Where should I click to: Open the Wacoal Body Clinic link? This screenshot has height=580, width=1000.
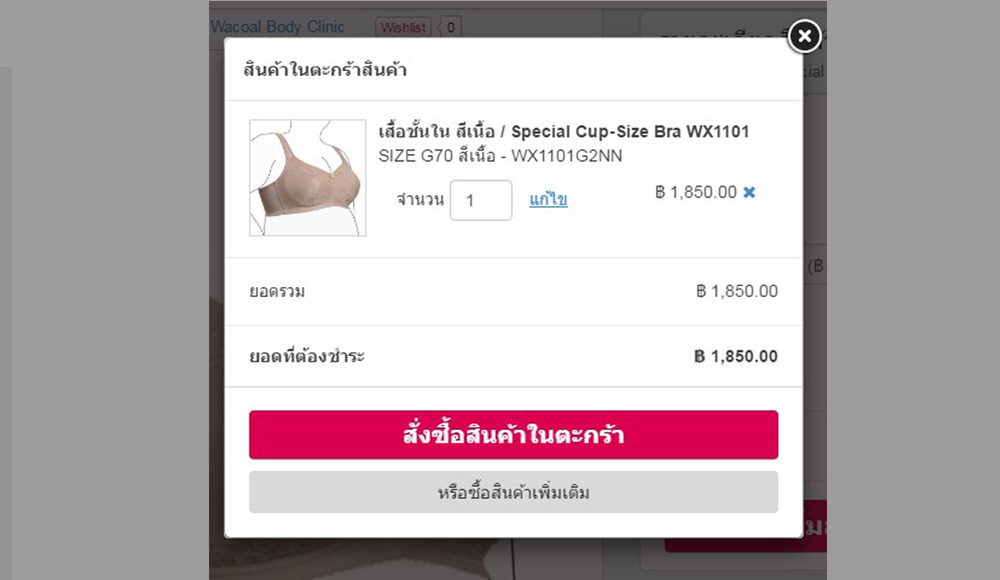tap(277, 27)
